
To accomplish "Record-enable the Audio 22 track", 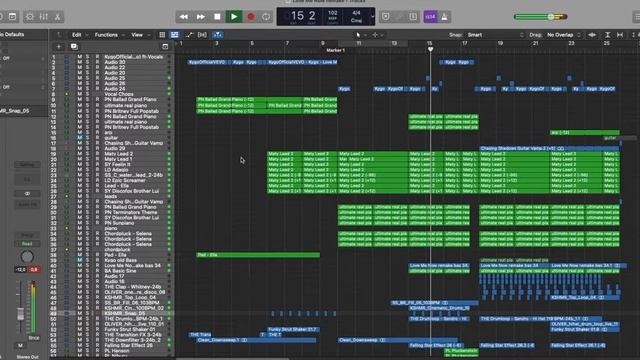I will 97,68.
